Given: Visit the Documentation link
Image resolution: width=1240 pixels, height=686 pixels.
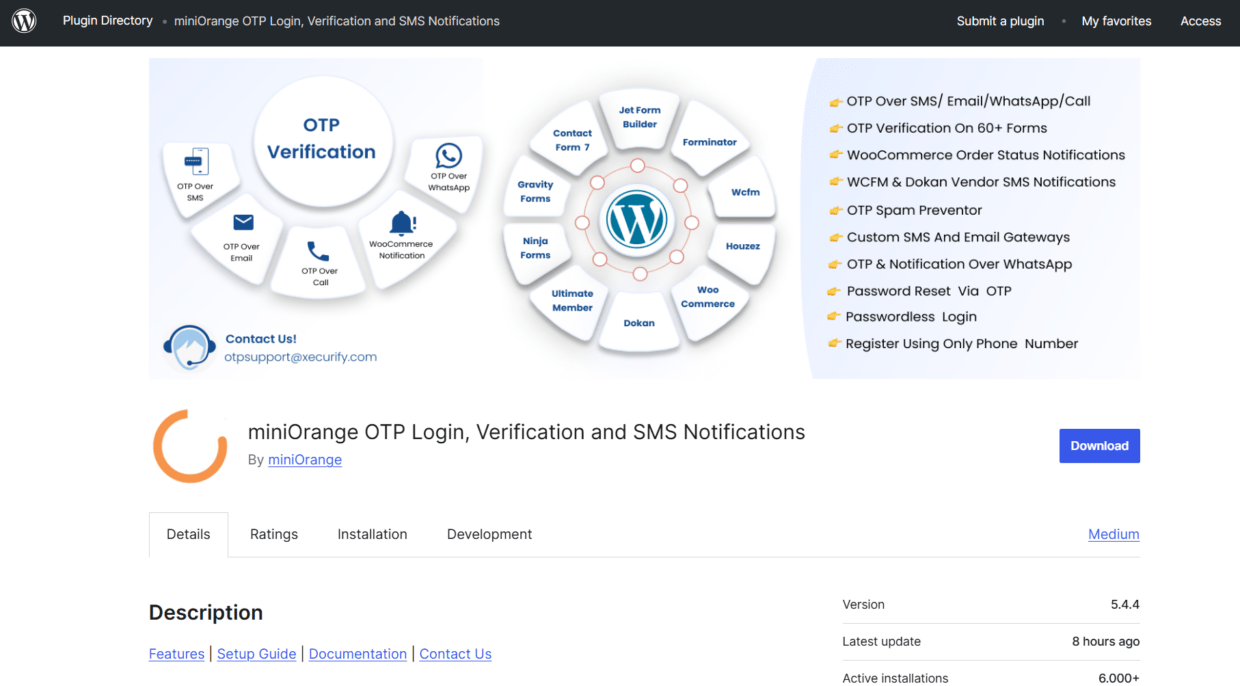Looking at the screenshot, I should click(x=357, y=653).
